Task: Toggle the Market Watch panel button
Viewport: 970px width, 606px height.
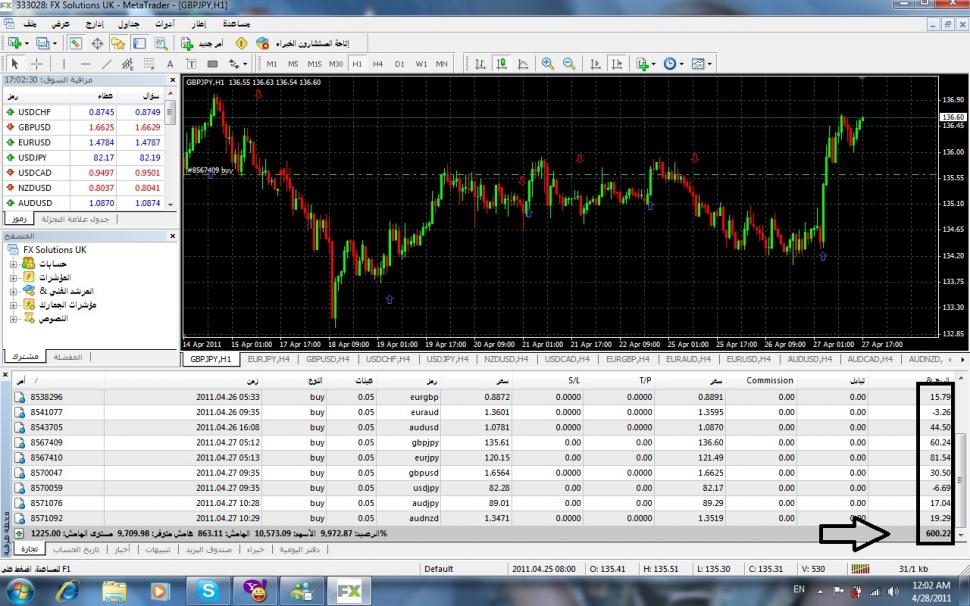Action: [x=76, y=43]
